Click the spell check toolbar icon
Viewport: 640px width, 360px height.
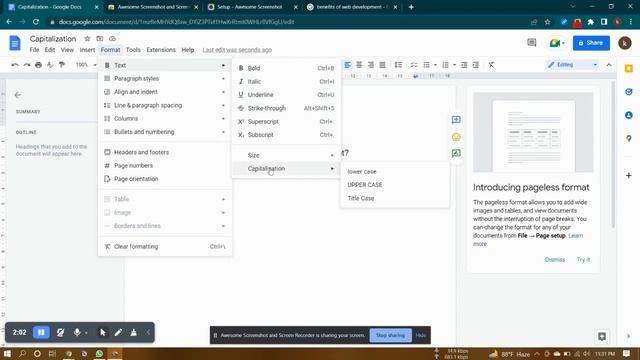pyautogui.click(x=50, y=65)
